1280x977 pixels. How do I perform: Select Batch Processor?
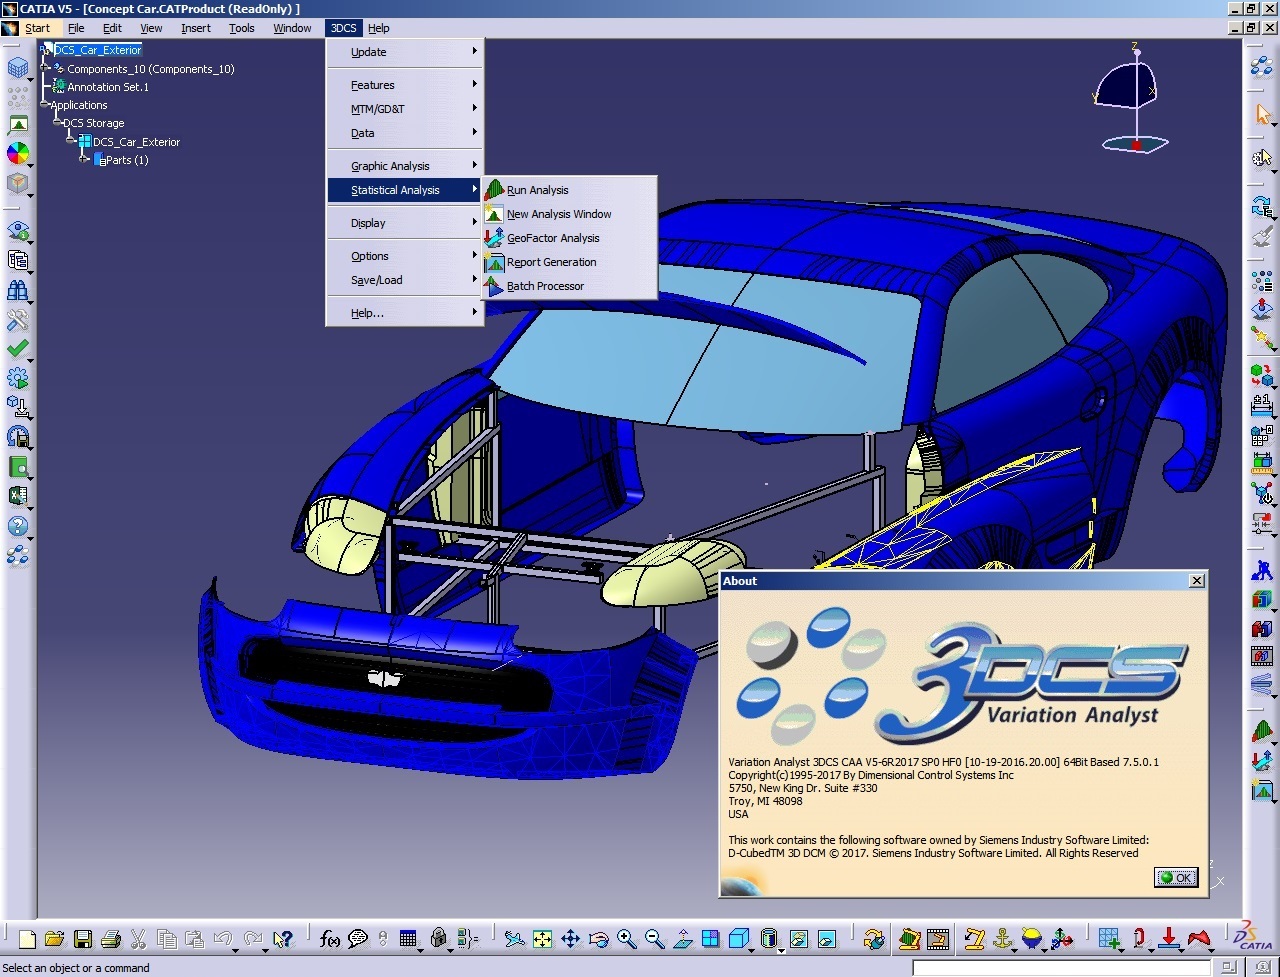(x=569, y=286)
